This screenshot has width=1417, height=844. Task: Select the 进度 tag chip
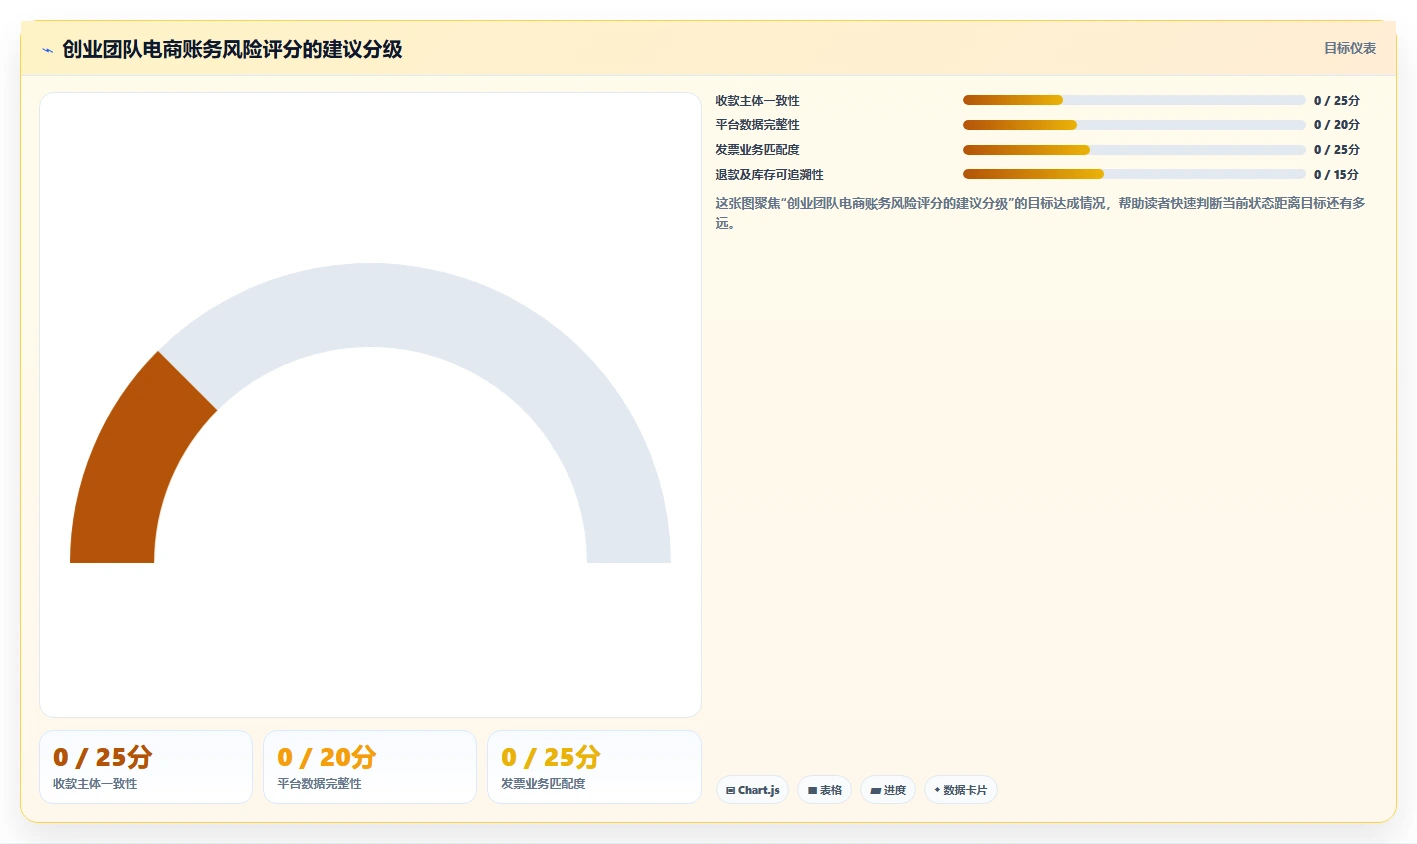[888, 790]
